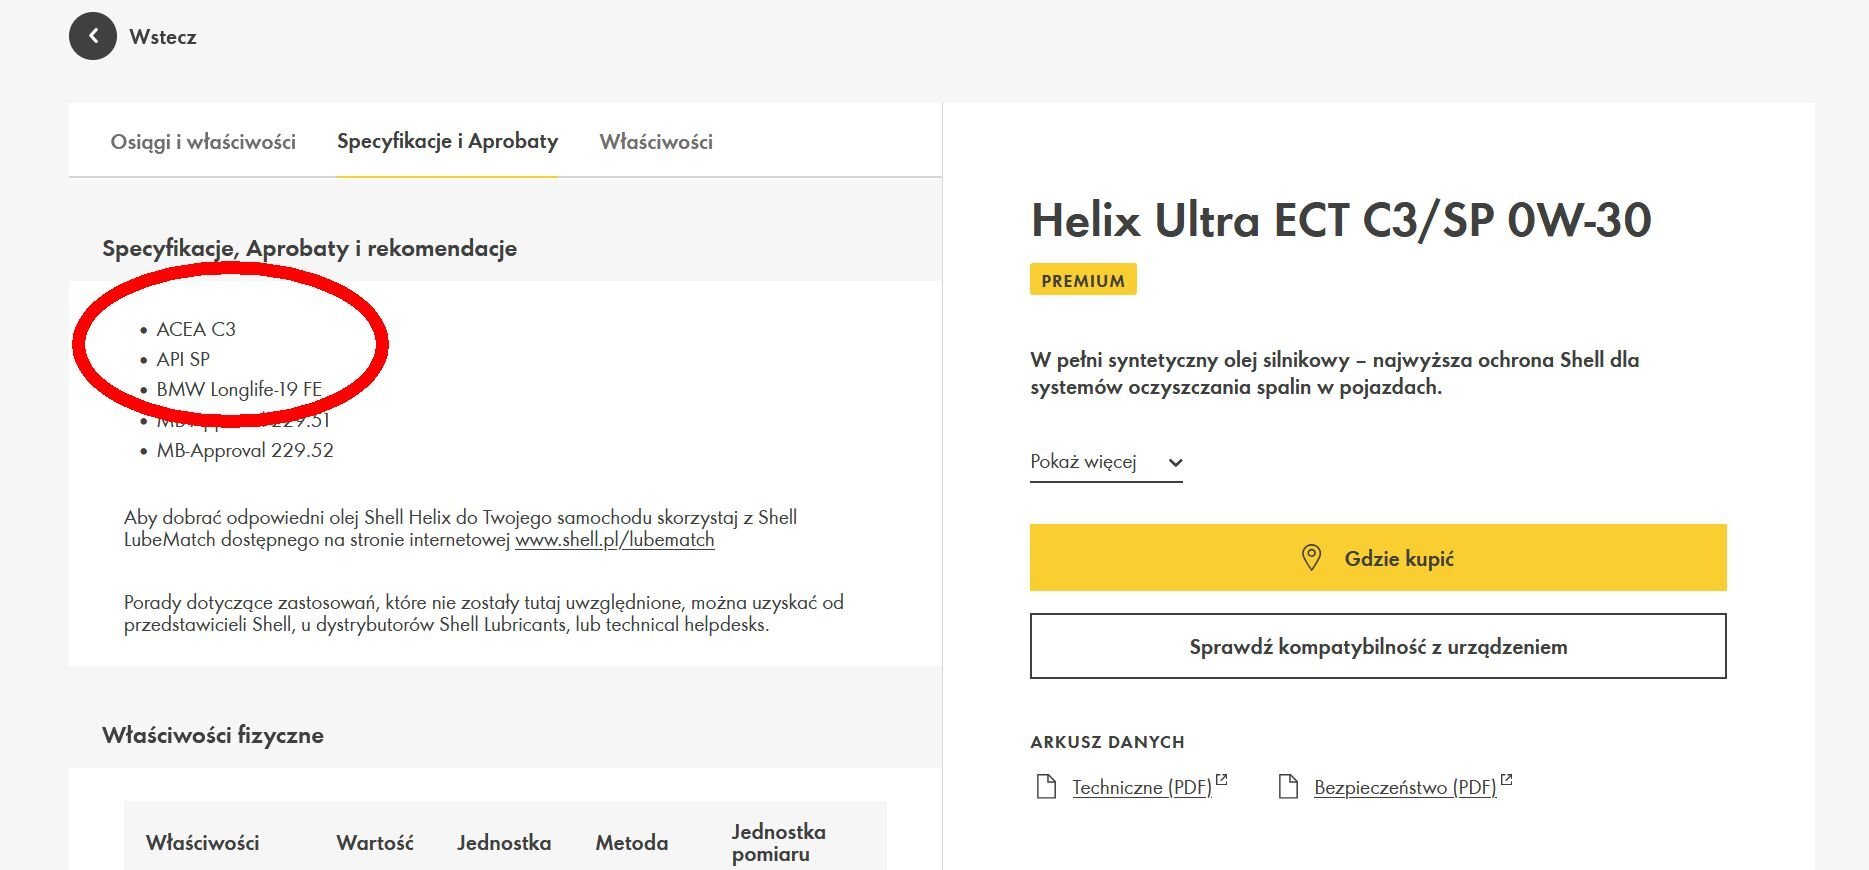The height and width of the screenshot is (870, 1869).
Task: Switch to Osiągi i właściwości tab
Action: [x=203, y=142]
